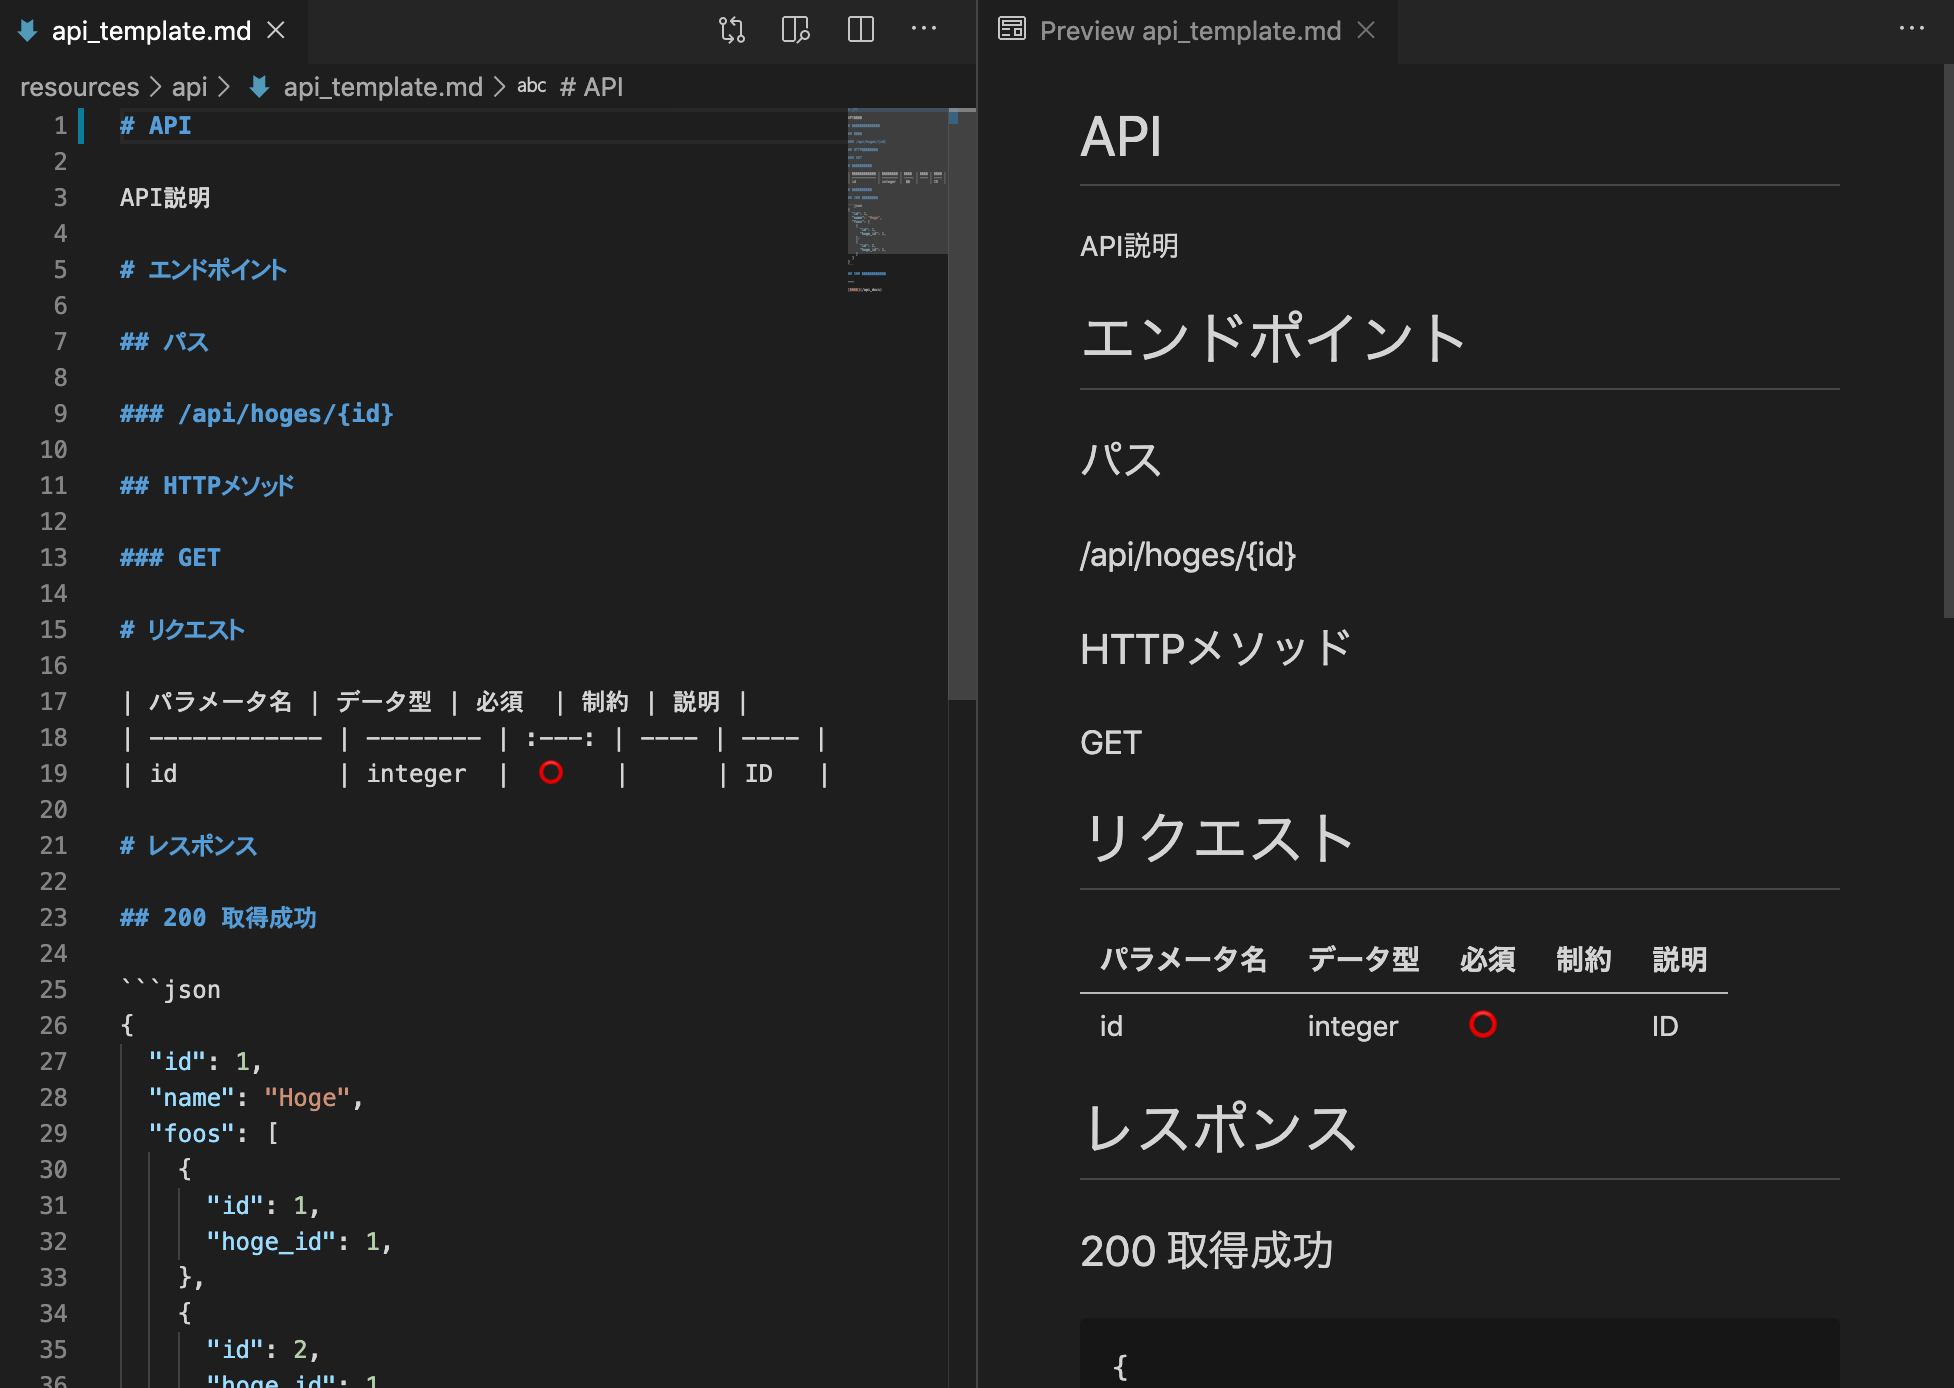Screen dimensions: 1954x1388
Task: Click the Preview tab icon
Action: (1012, 29)
